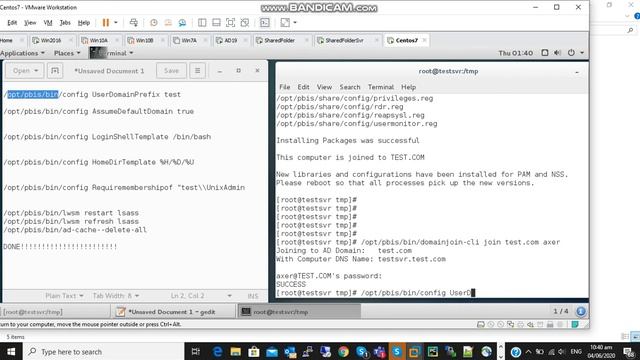Click the gedit Open button
The height and width of the screenshot is (360, 640).
[x=24, y=71]
